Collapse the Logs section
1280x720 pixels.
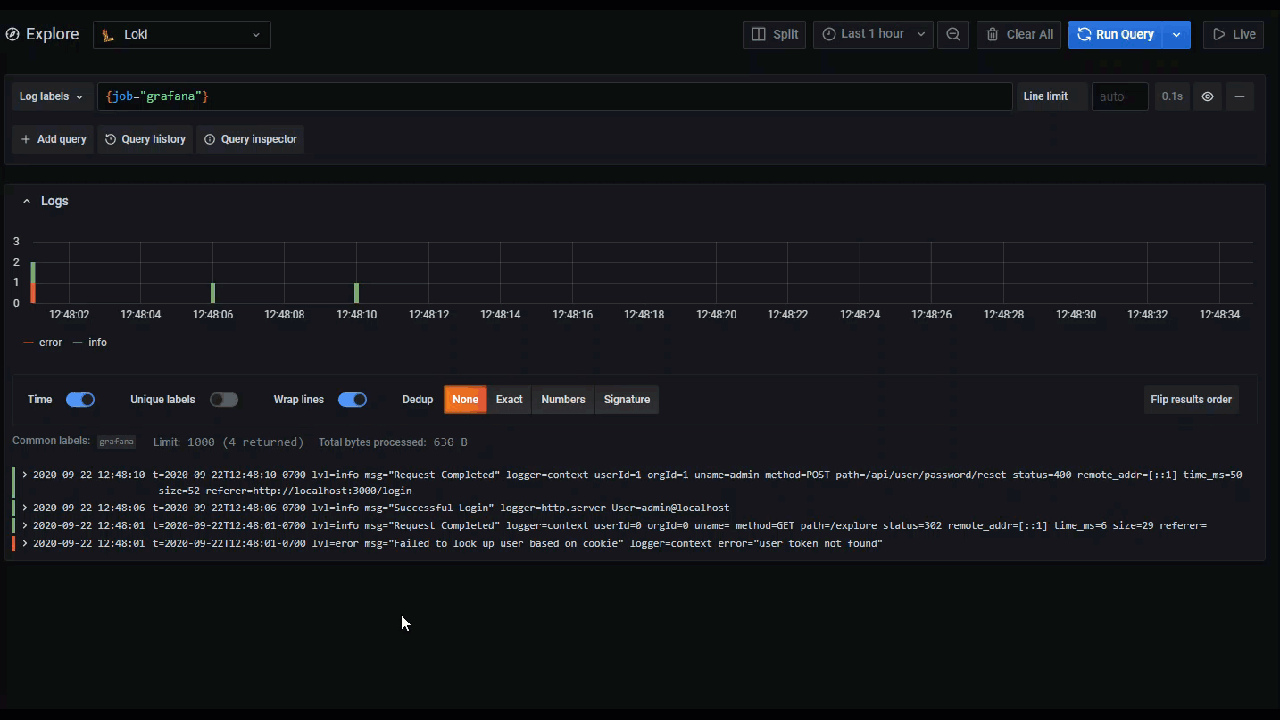[x=27, y=200]
